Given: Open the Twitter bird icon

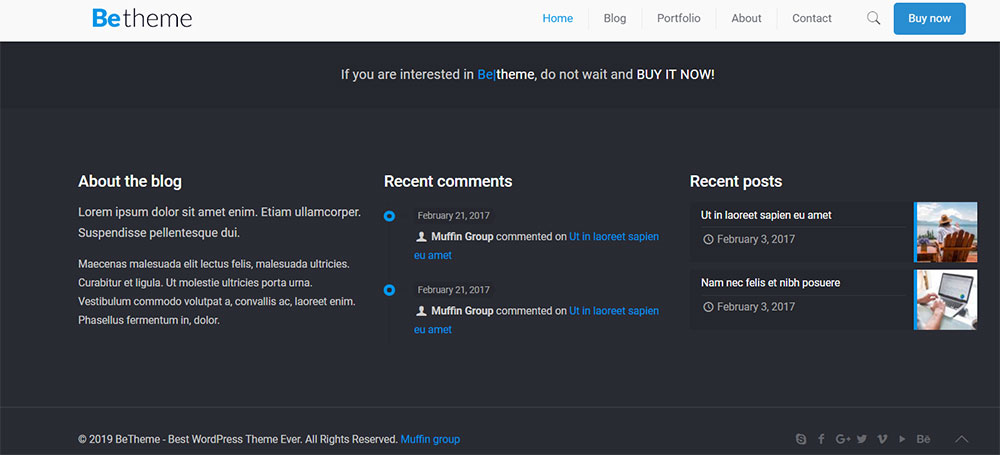Looking at the screenshot, I should 862,439.
